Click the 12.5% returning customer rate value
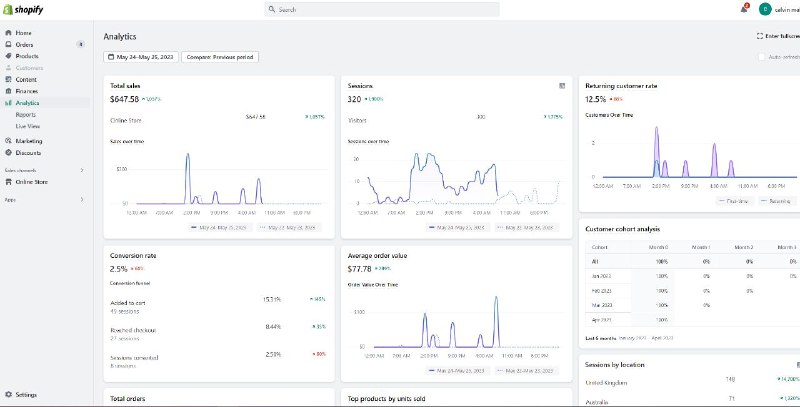800x407 pixels. click(x=595, y=99)
